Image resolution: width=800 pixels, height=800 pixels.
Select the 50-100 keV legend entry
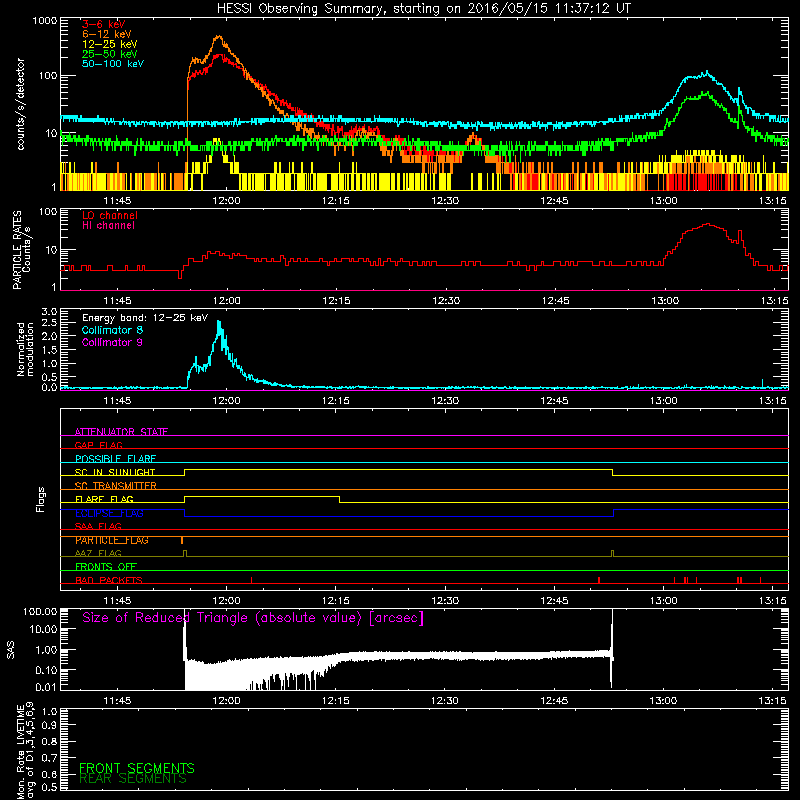pyautogui.click(x=113, y=64)
